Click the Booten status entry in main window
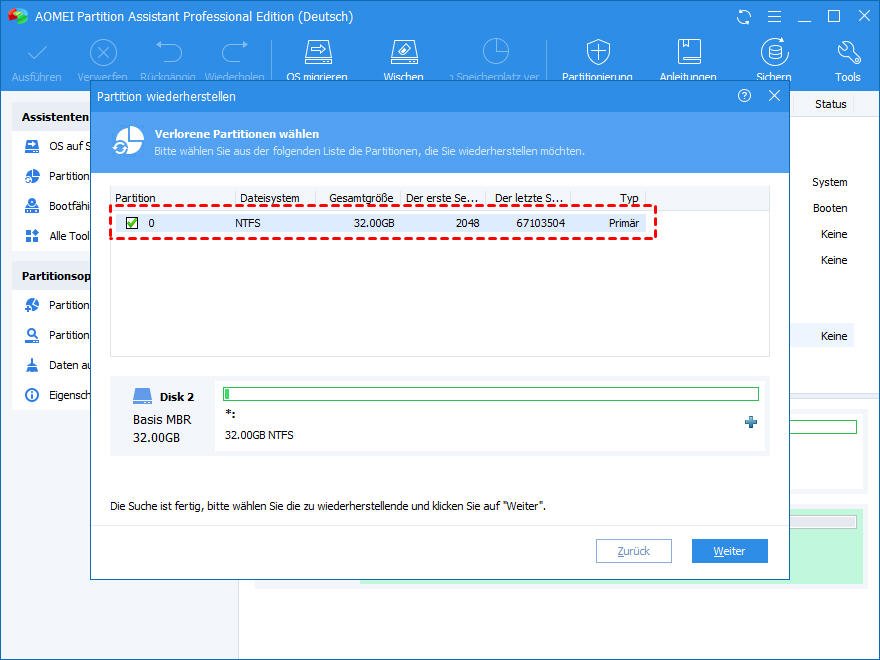 tap(830, 208)
